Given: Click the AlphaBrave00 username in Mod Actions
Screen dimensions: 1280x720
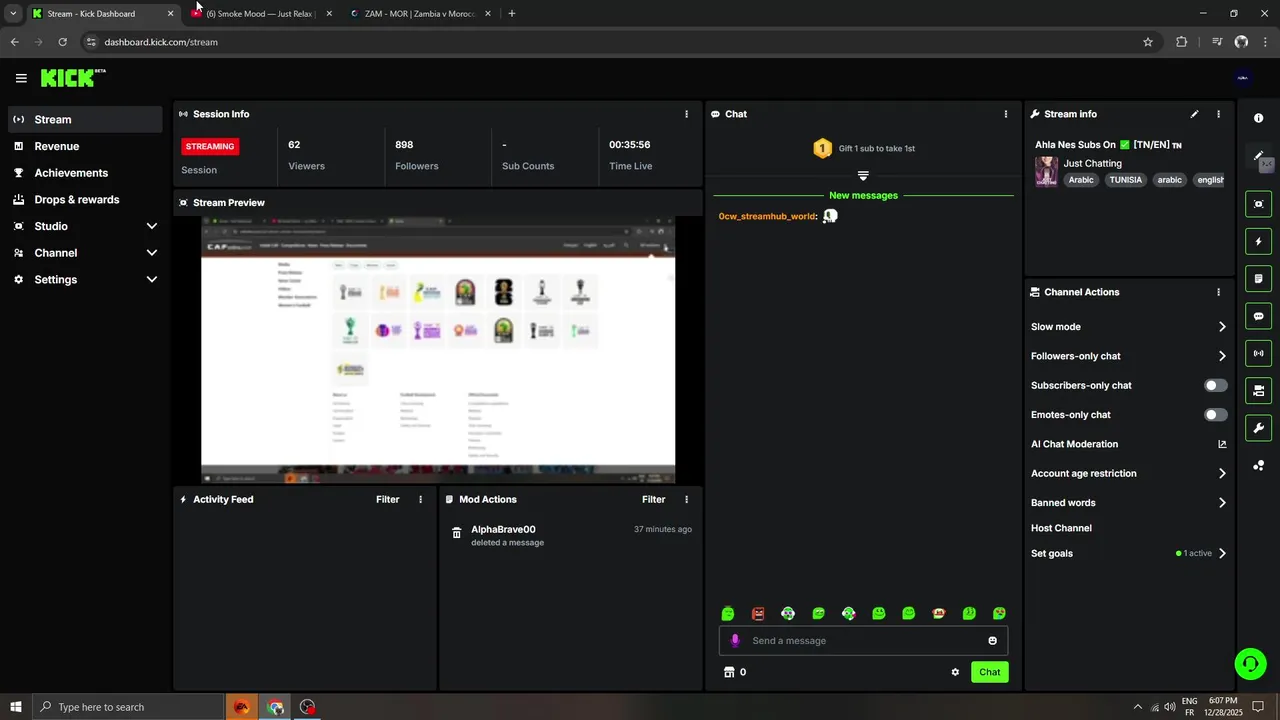Looking at the screenshot, I should [503, 529].
